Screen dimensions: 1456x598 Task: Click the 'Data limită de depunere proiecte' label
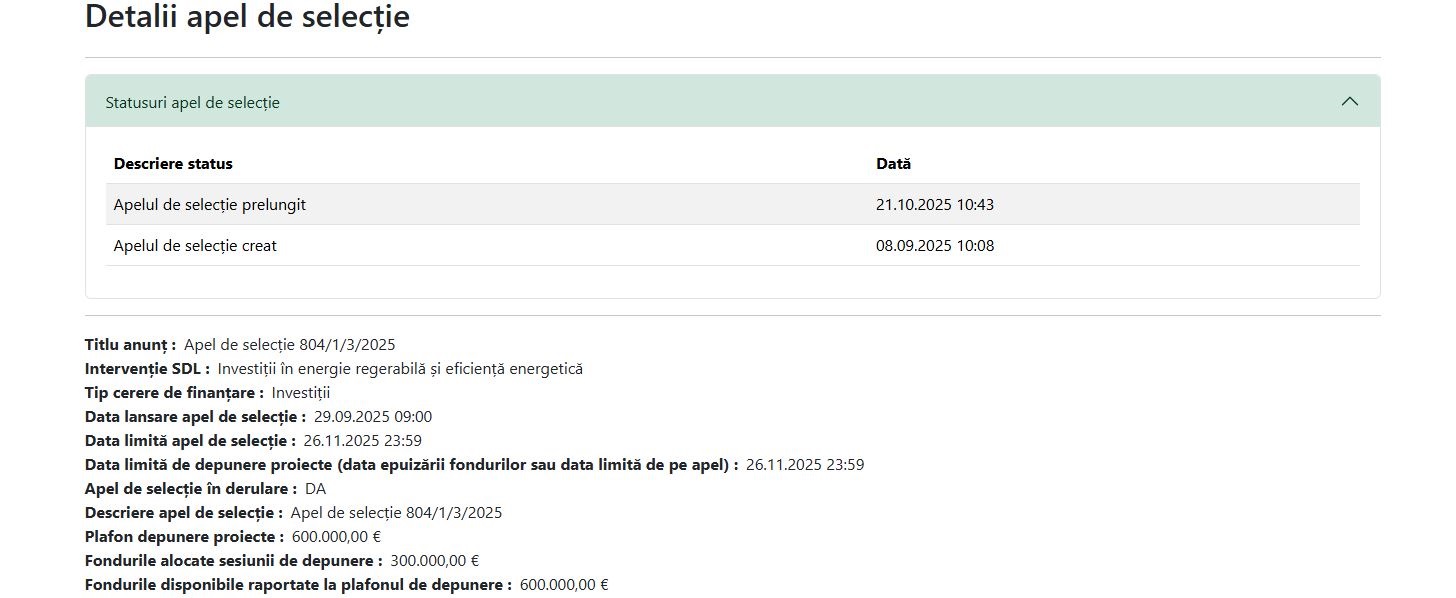[x=411, y=465]
